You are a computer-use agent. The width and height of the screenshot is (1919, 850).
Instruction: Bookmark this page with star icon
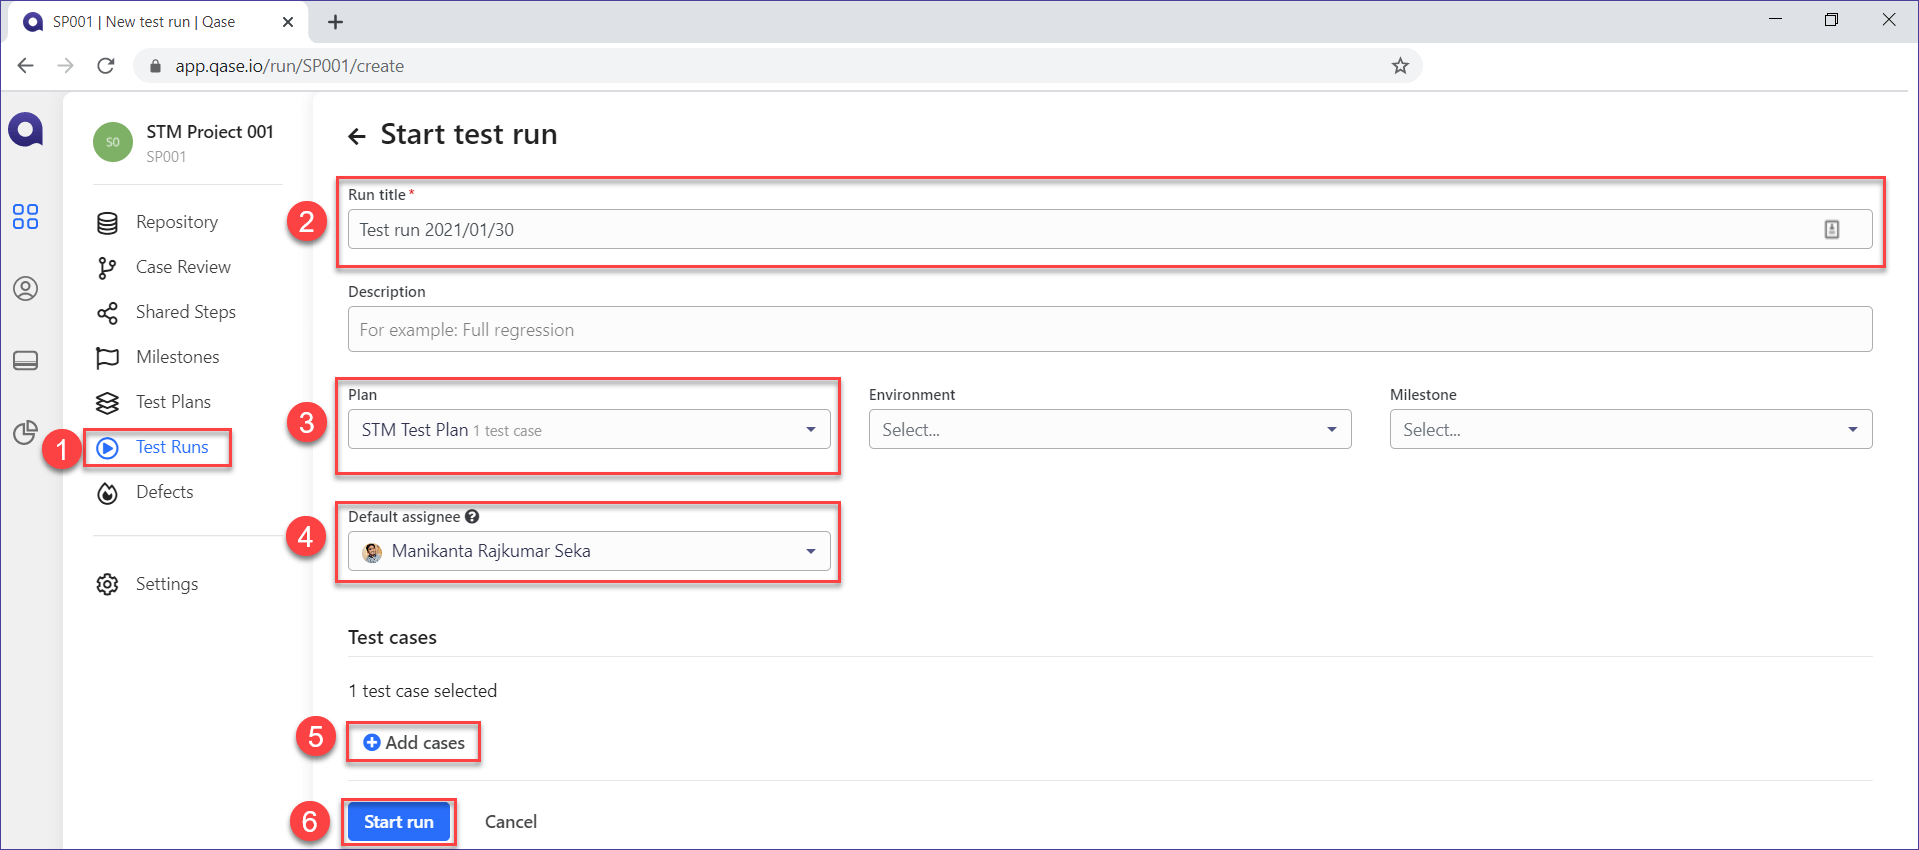1400,66
